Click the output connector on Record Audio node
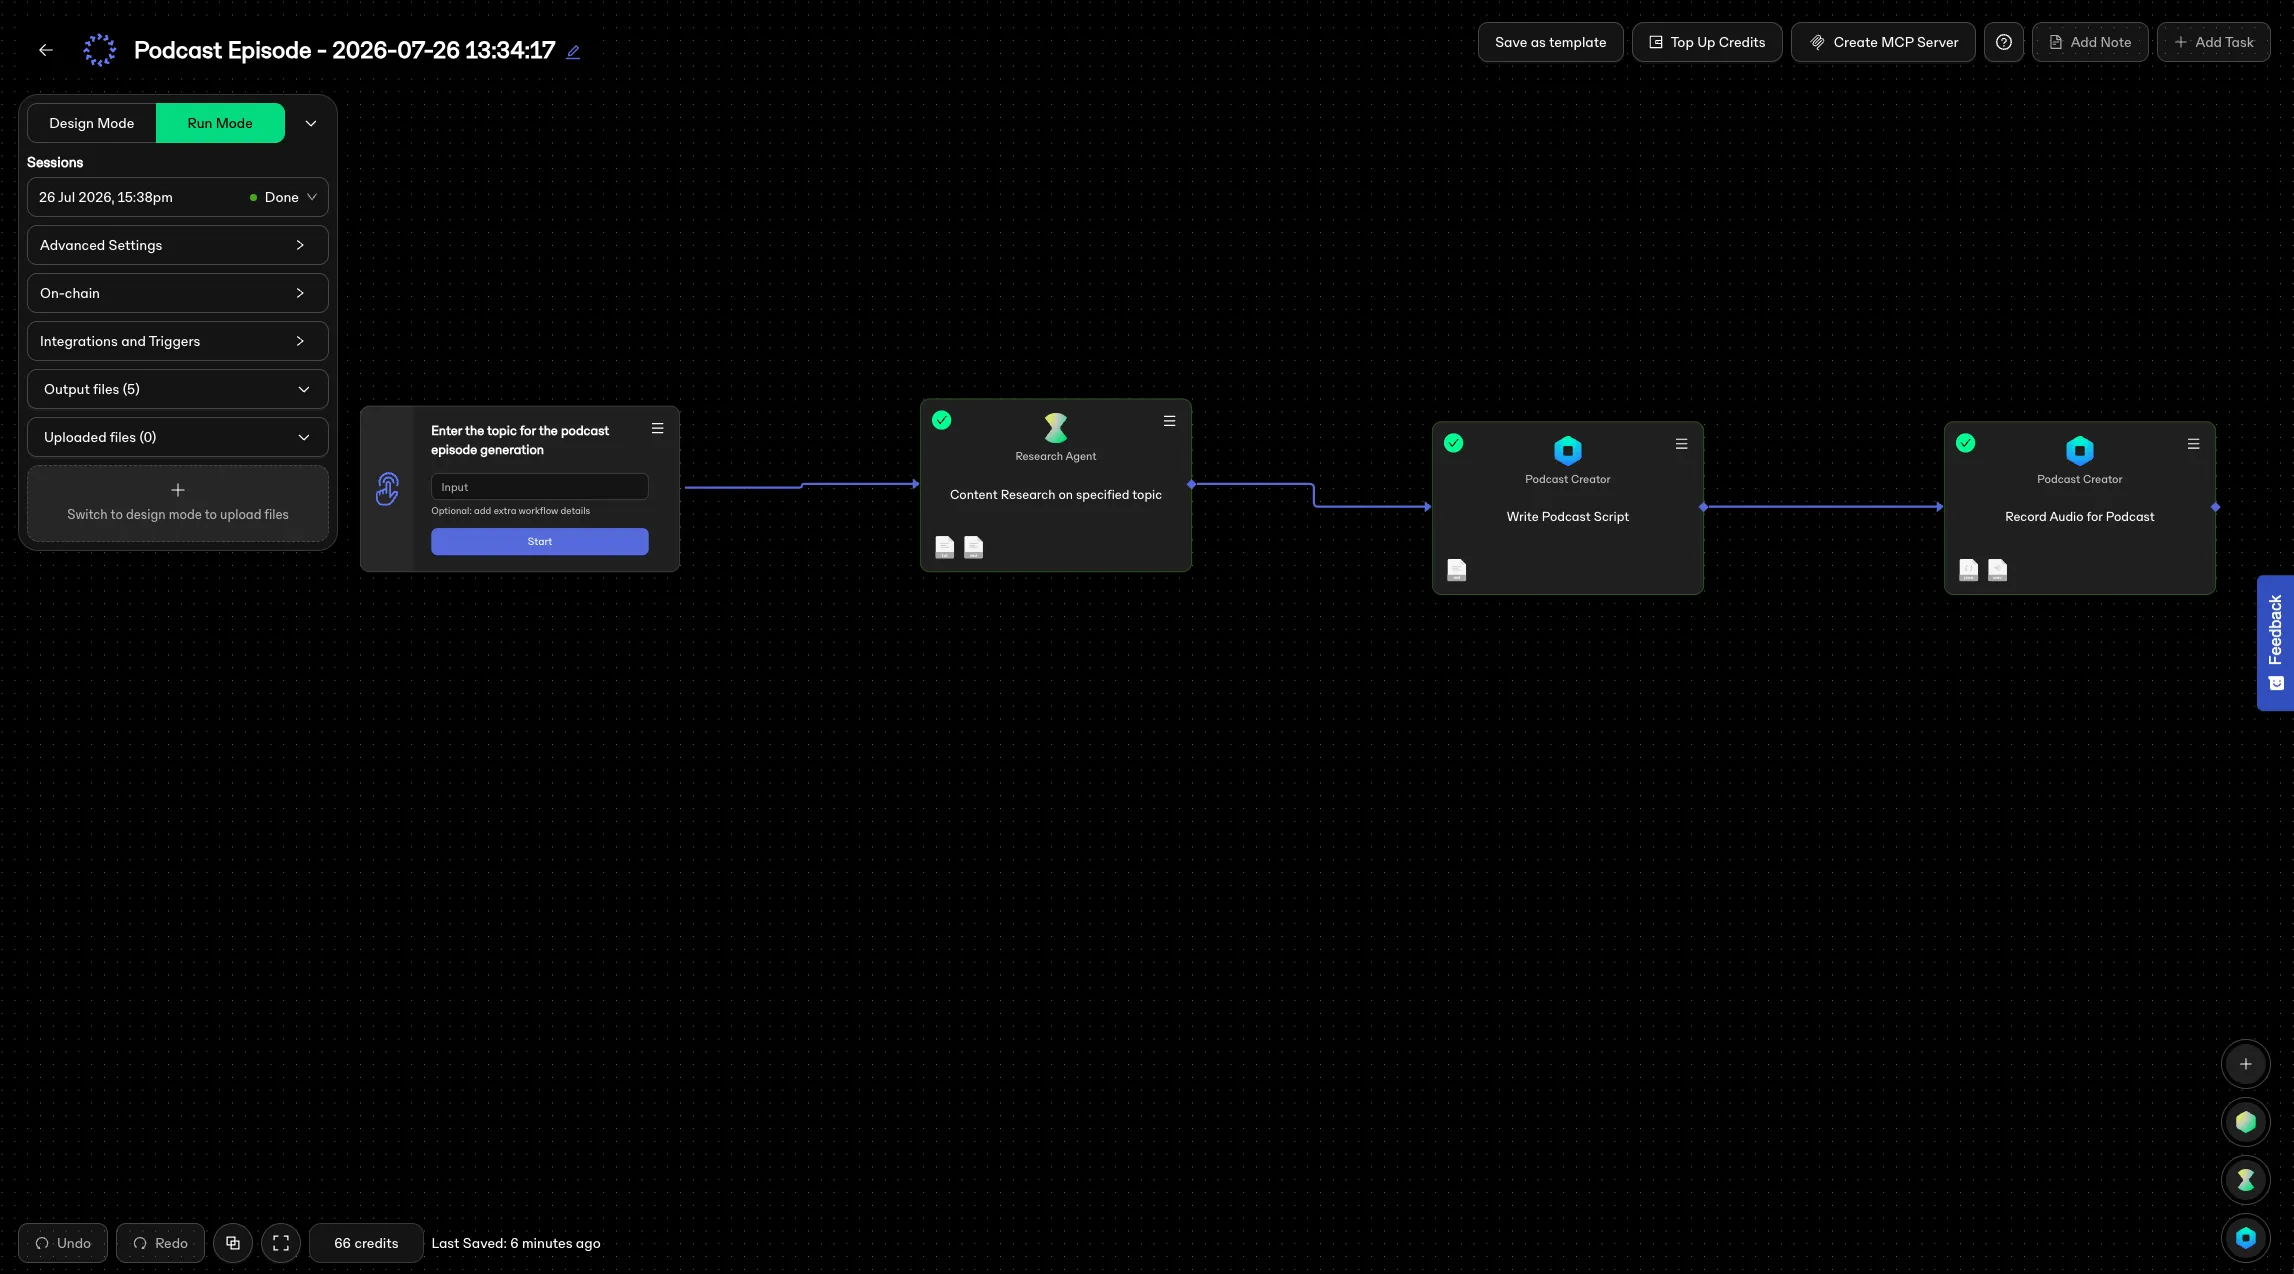Screen dimensions: 2294x1274 pos(2215,507)
